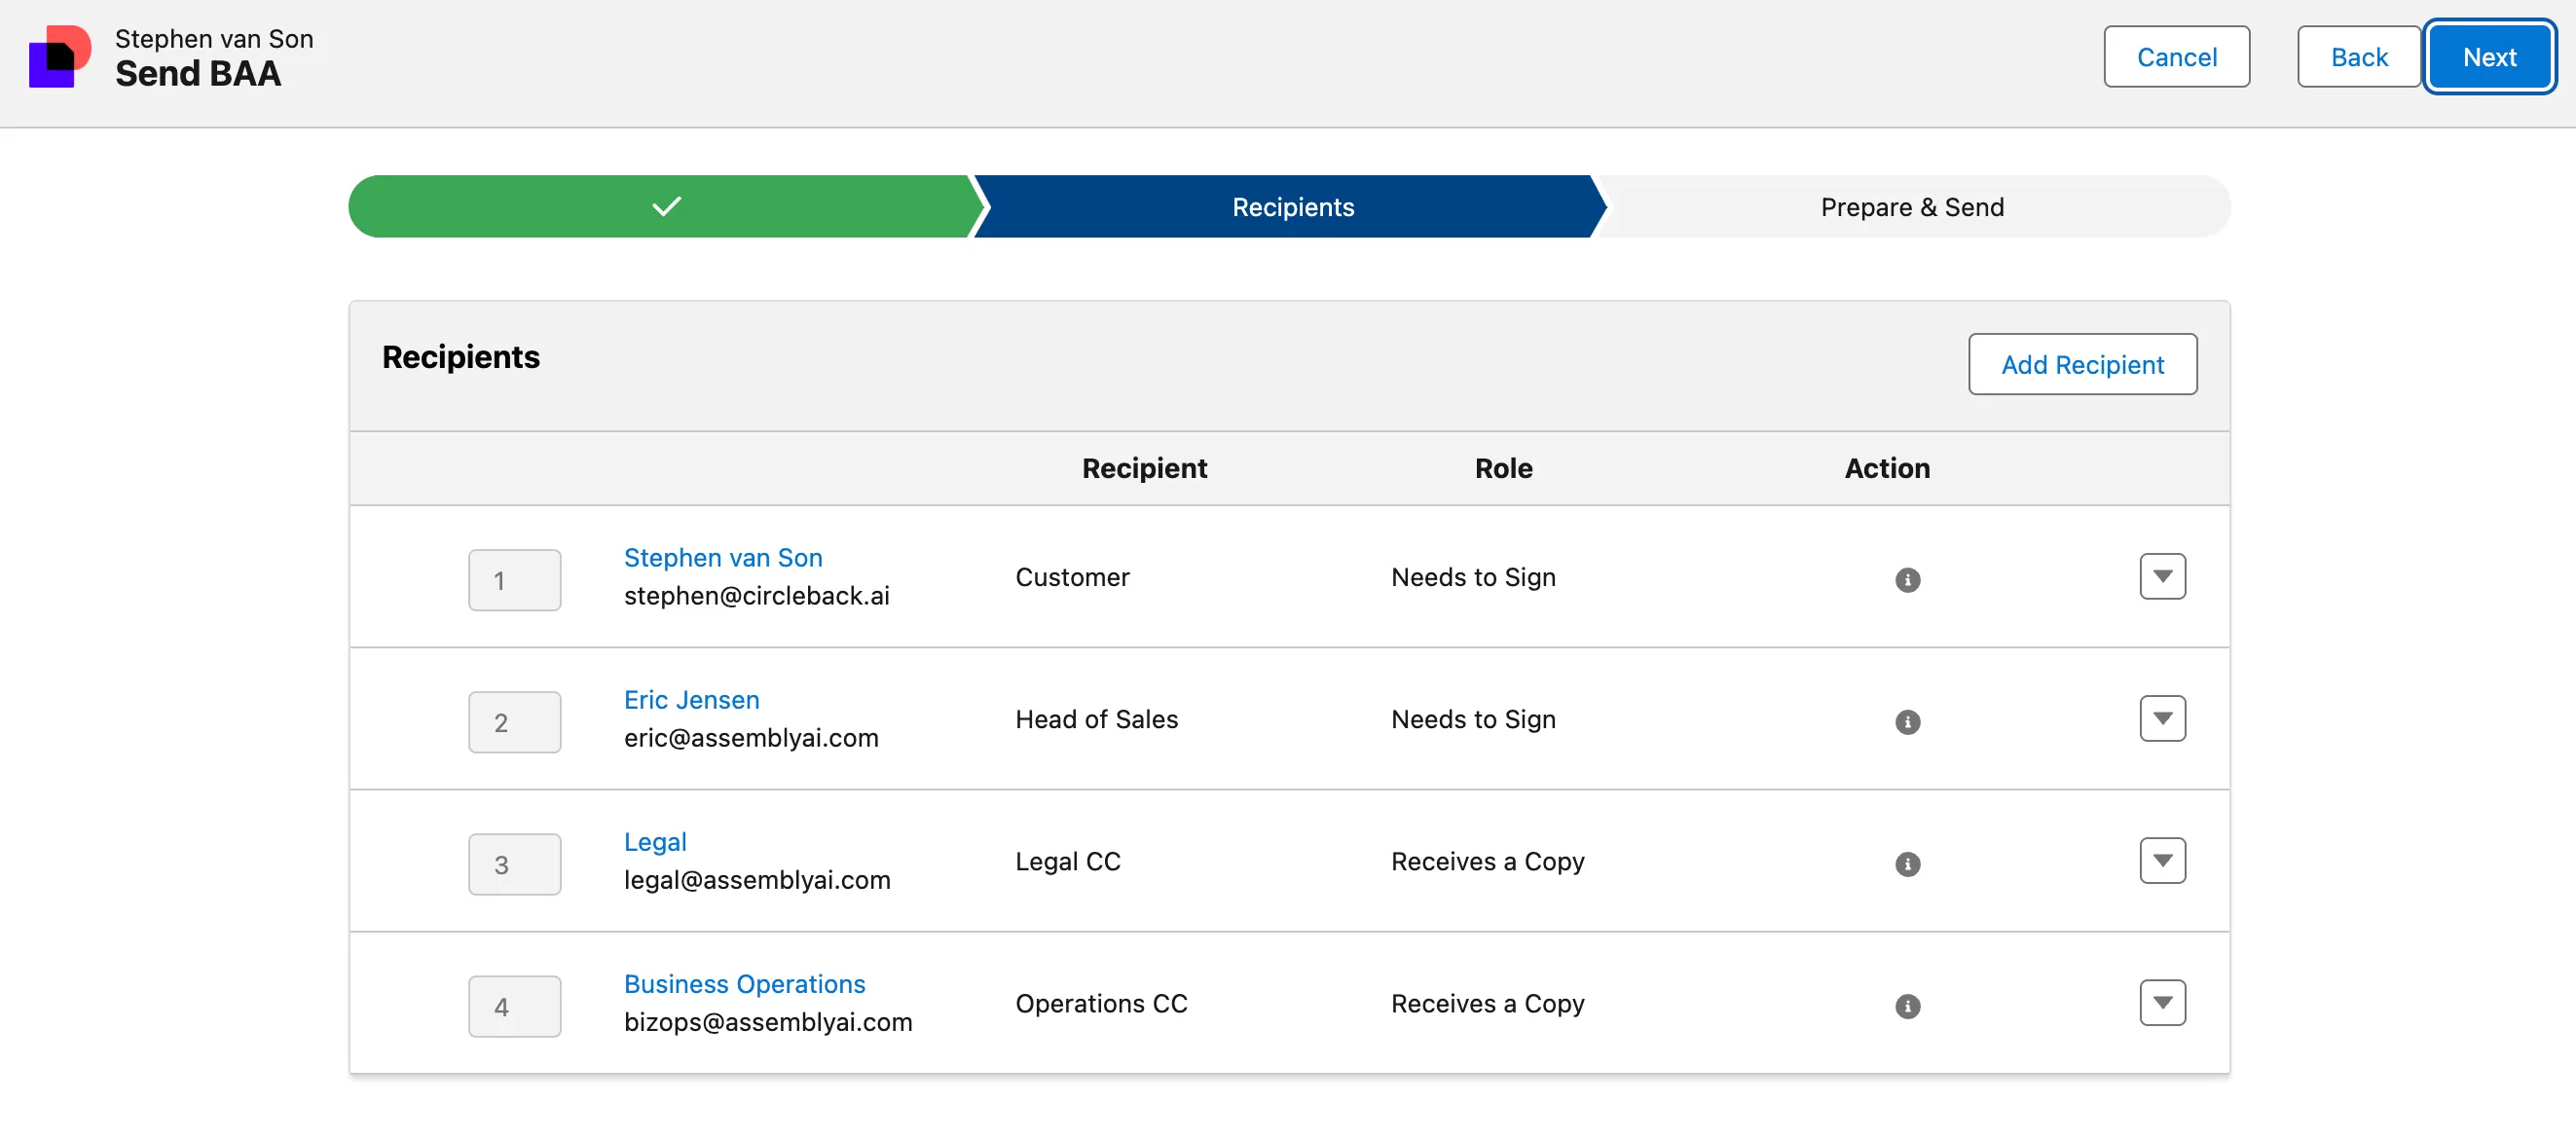Screen dimensions: 2576x1139
Task: Cancel the Send BAA flow
Action: pyautogui.click(x=2176, y=57)
